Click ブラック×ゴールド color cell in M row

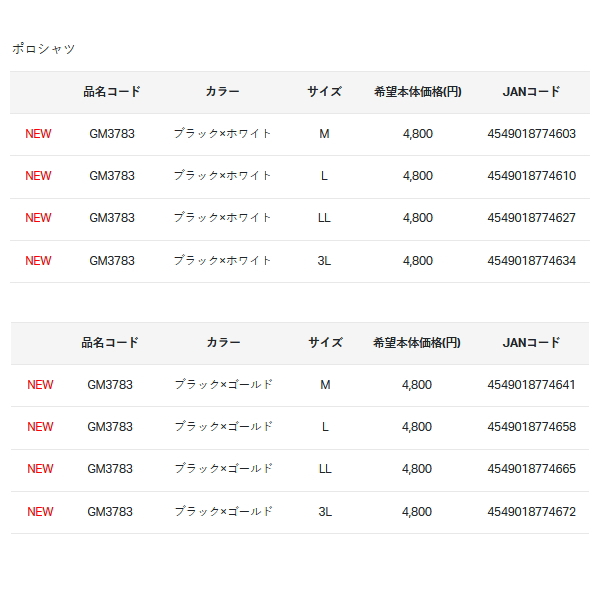coord(224,385)
